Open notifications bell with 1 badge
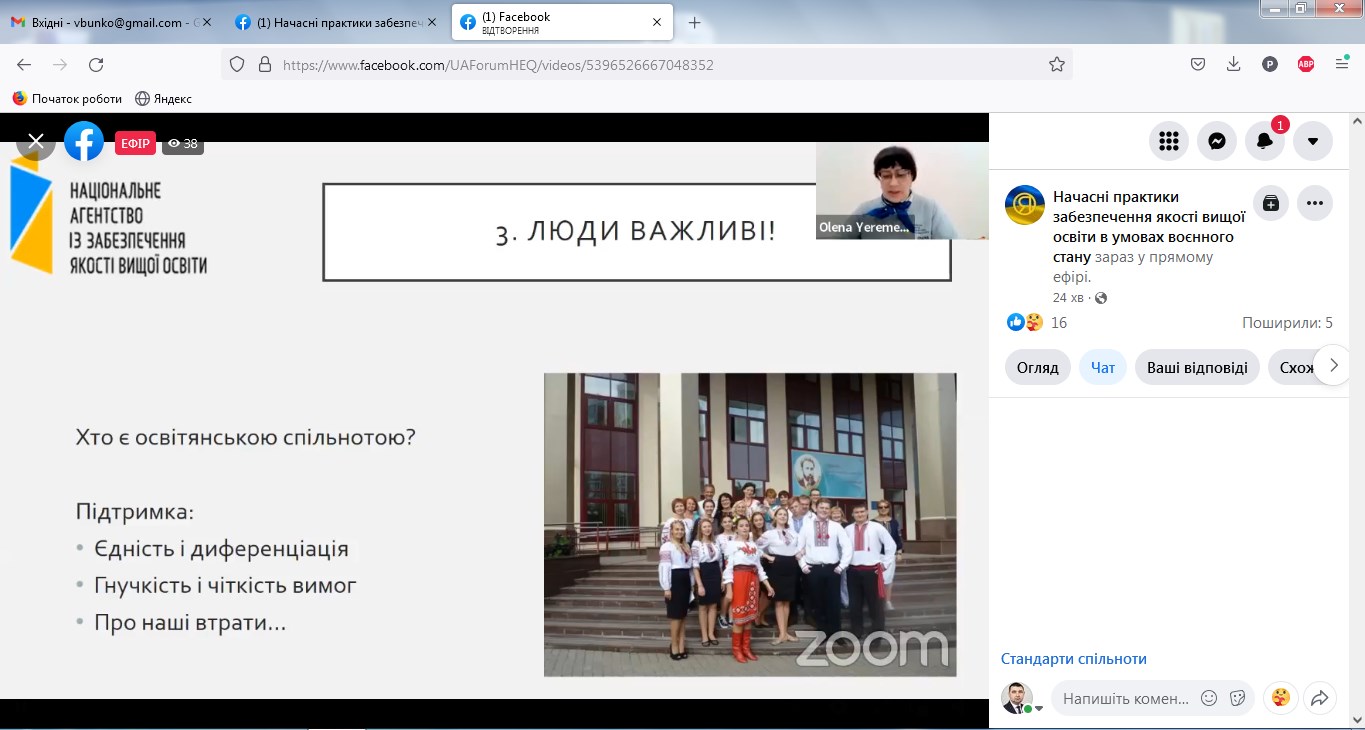The height and width of the screenshot is (730, 1365). [x=1265, y=141]
